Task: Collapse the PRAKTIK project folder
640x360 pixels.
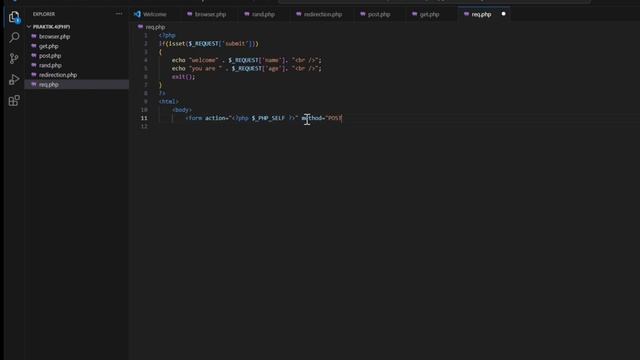Action: 51,27
